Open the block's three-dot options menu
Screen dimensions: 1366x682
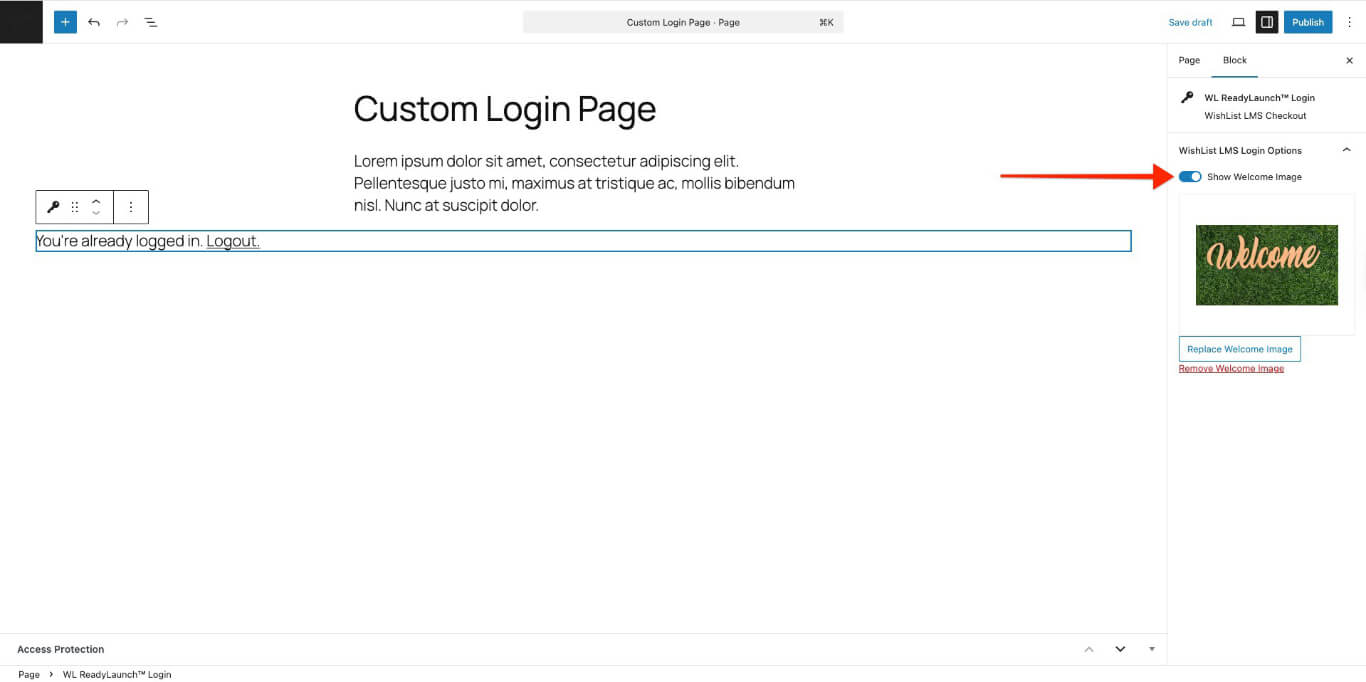[x=131, y=207]
